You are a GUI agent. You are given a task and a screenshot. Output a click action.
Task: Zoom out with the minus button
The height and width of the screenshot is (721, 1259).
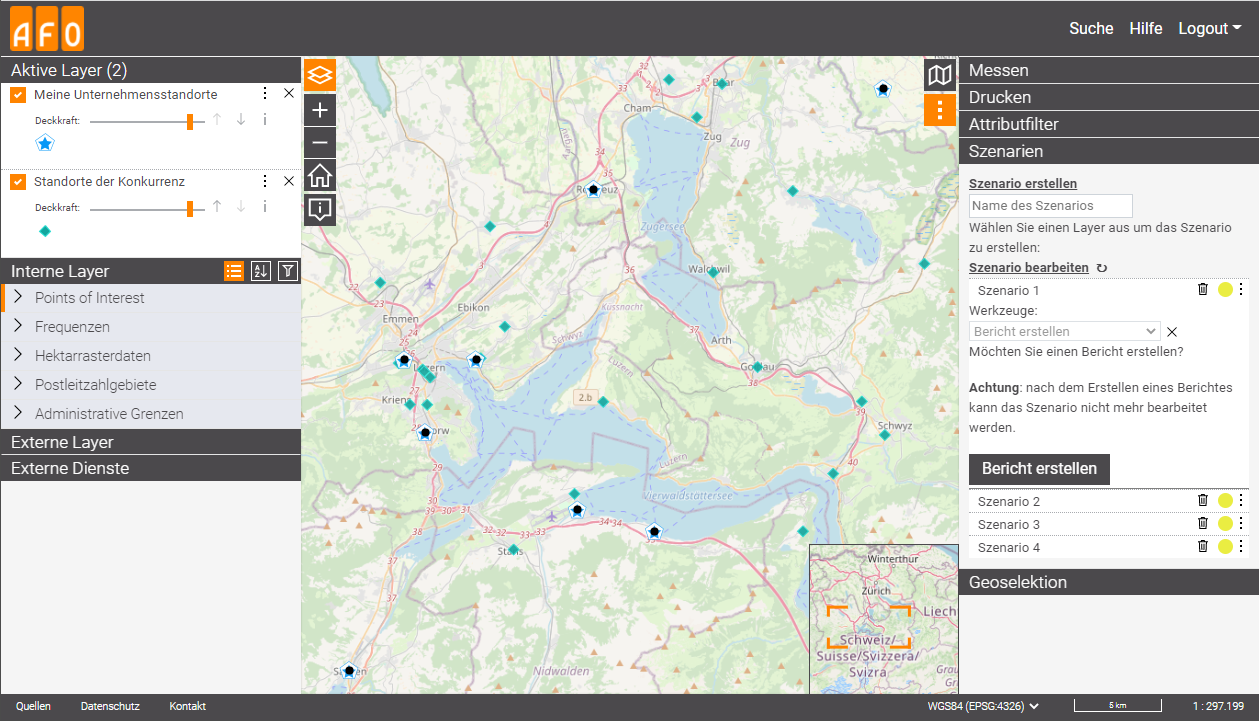320,143
